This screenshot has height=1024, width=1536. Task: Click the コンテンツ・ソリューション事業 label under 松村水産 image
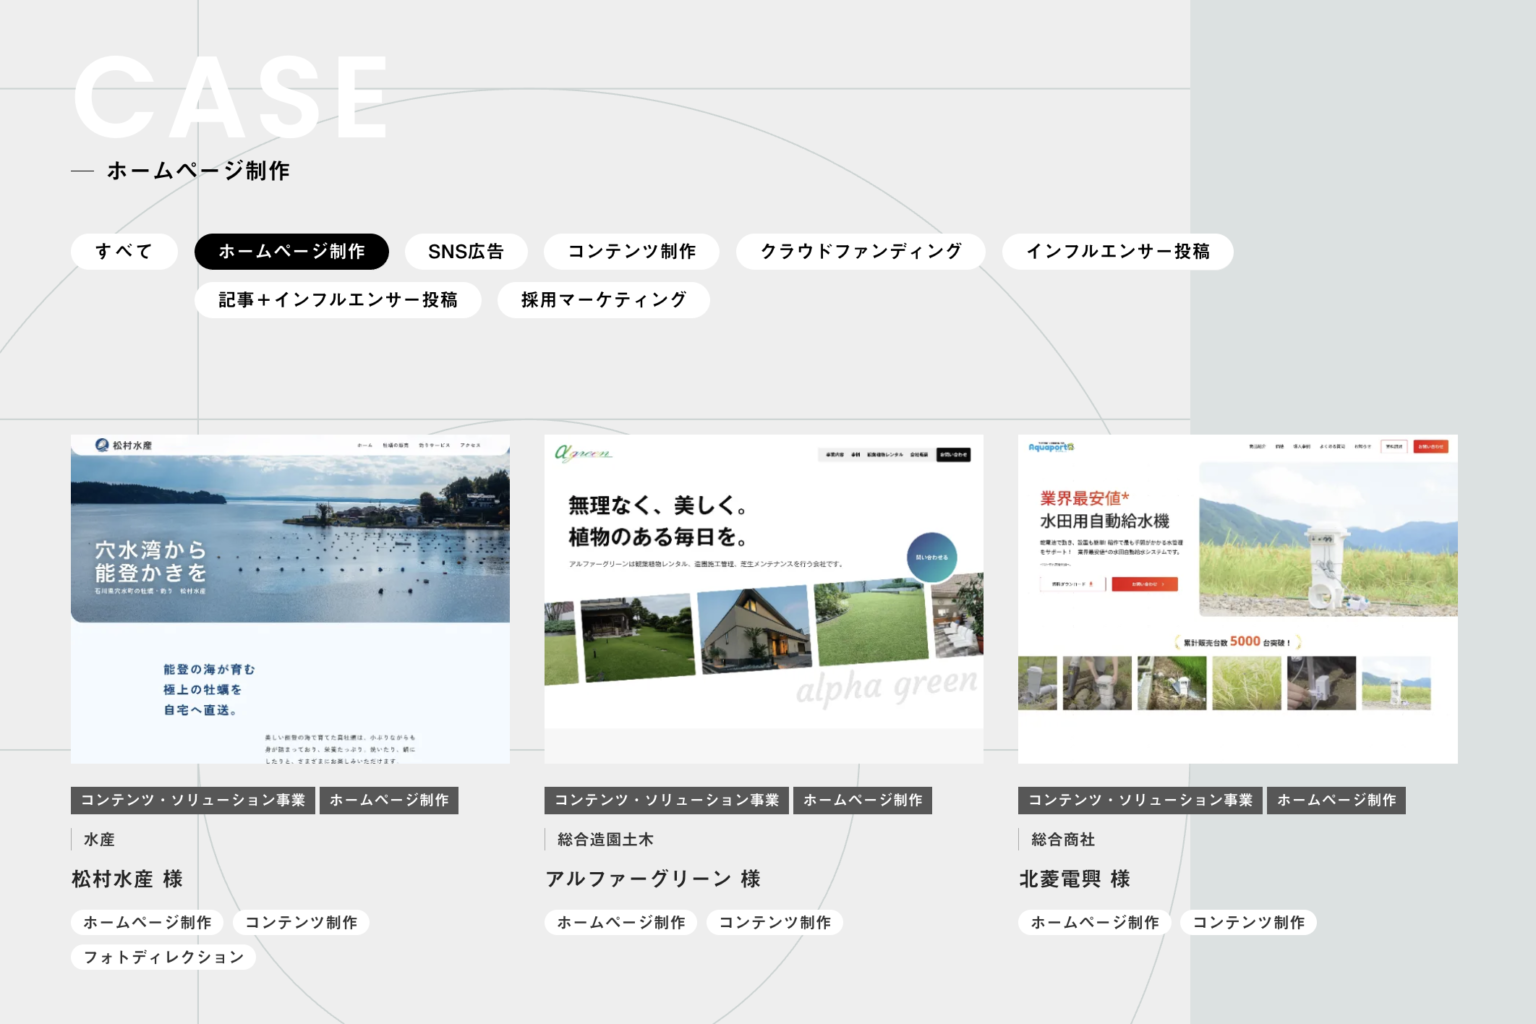[x=193, y=800]
